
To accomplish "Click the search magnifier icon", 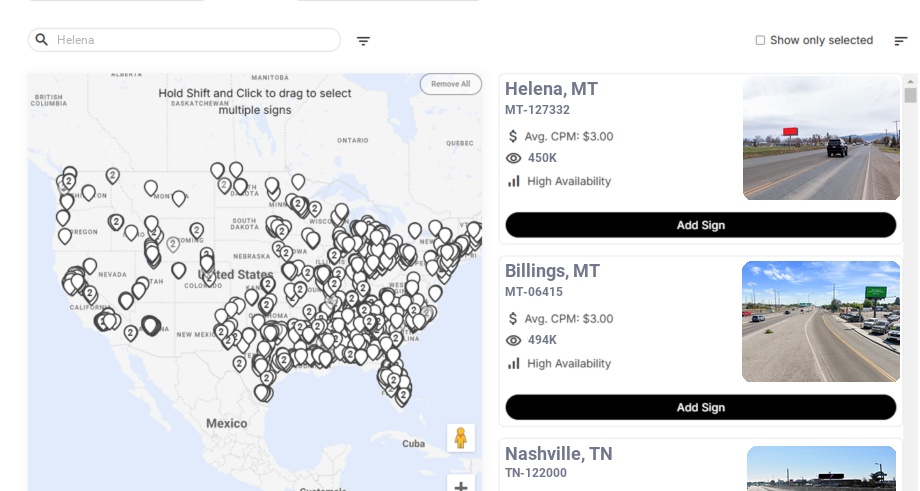I will tap(42, 40).
